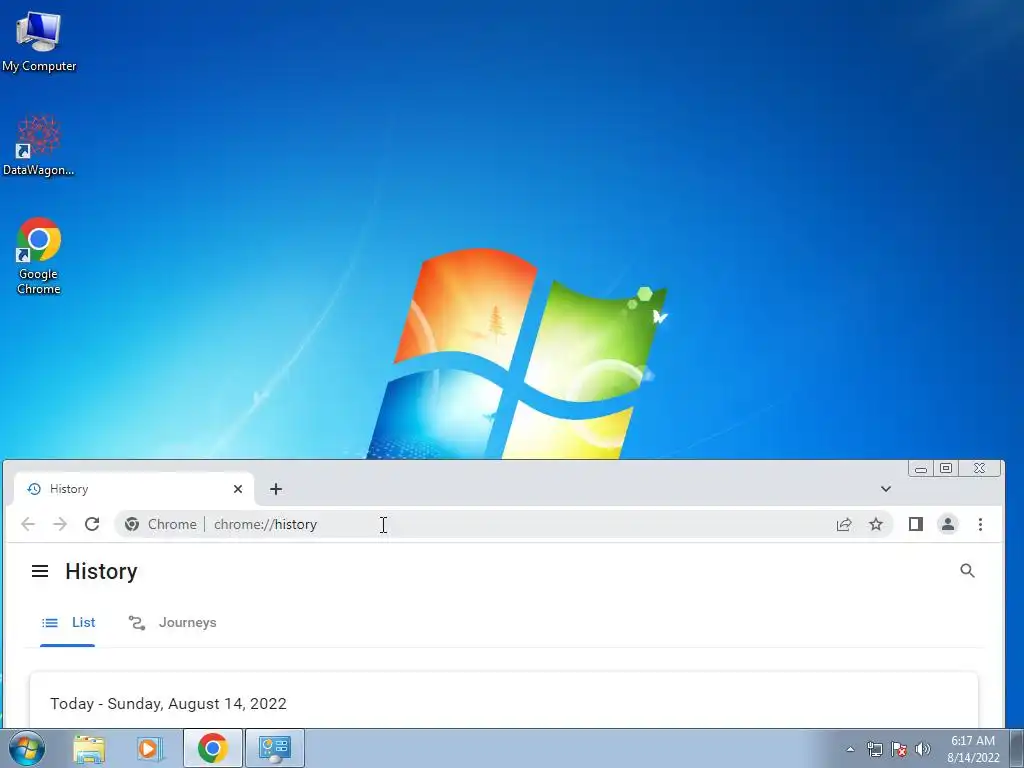
Task: Click the Chrome site info icon
Action: click(132, 524)
